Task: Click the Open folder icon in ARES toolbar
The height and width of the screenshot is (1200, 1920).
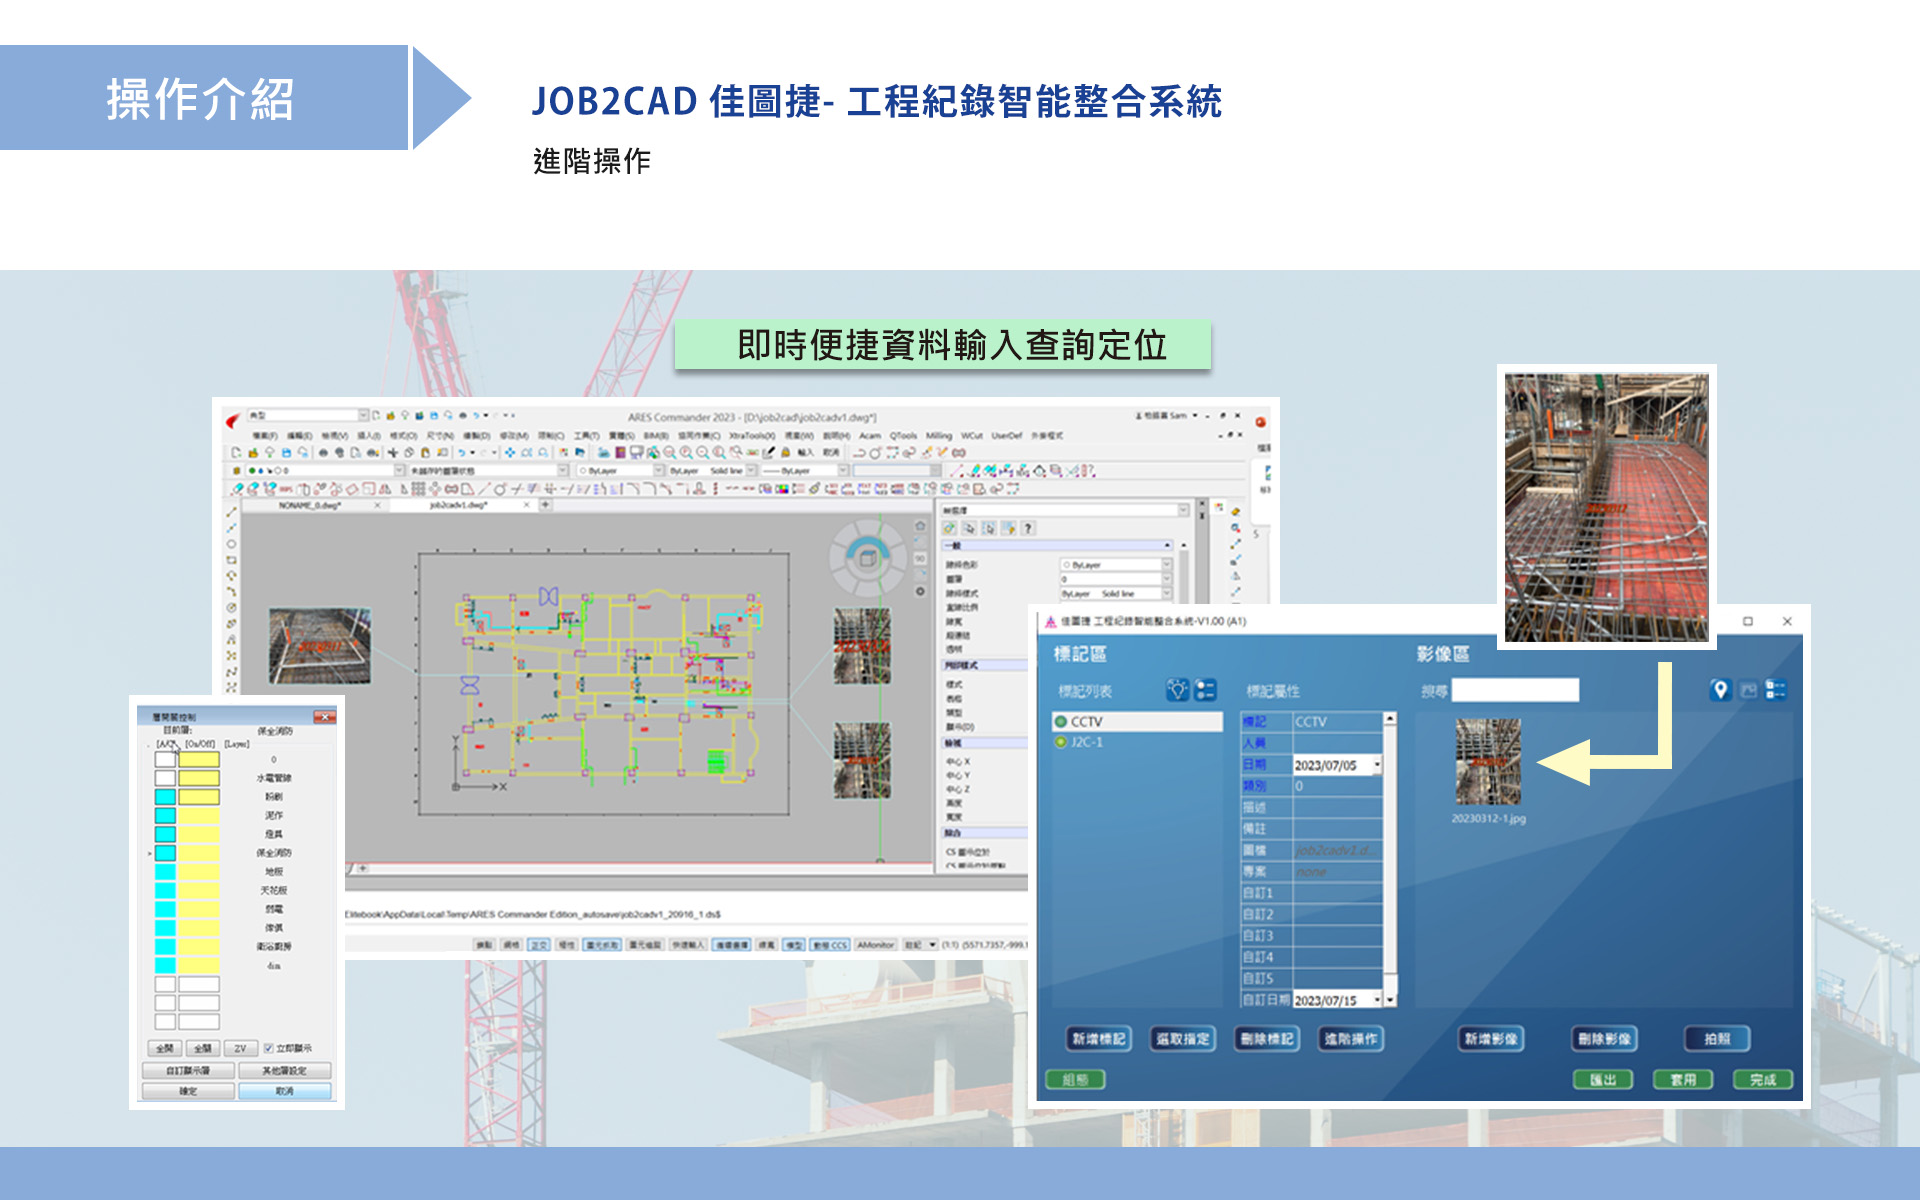Action: [x=253, y=453]
